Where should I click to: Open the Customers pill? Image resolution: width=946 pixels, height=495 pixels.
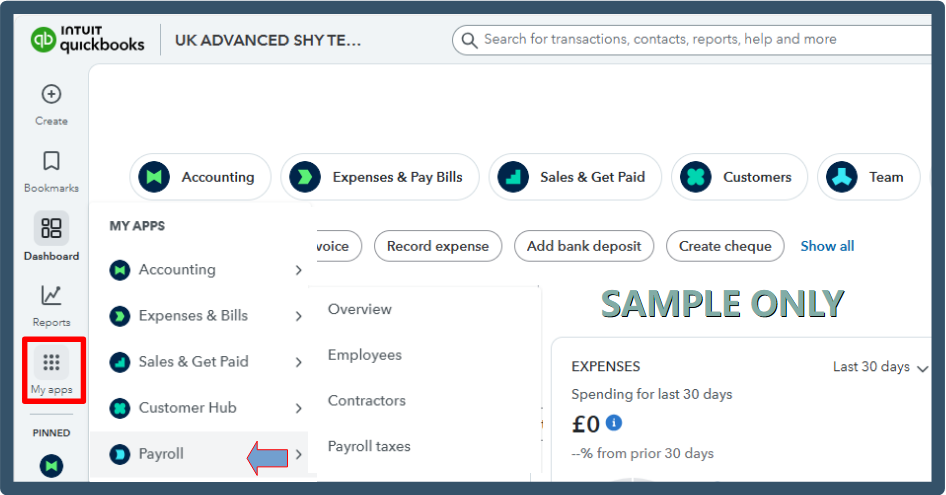[739, 177]
